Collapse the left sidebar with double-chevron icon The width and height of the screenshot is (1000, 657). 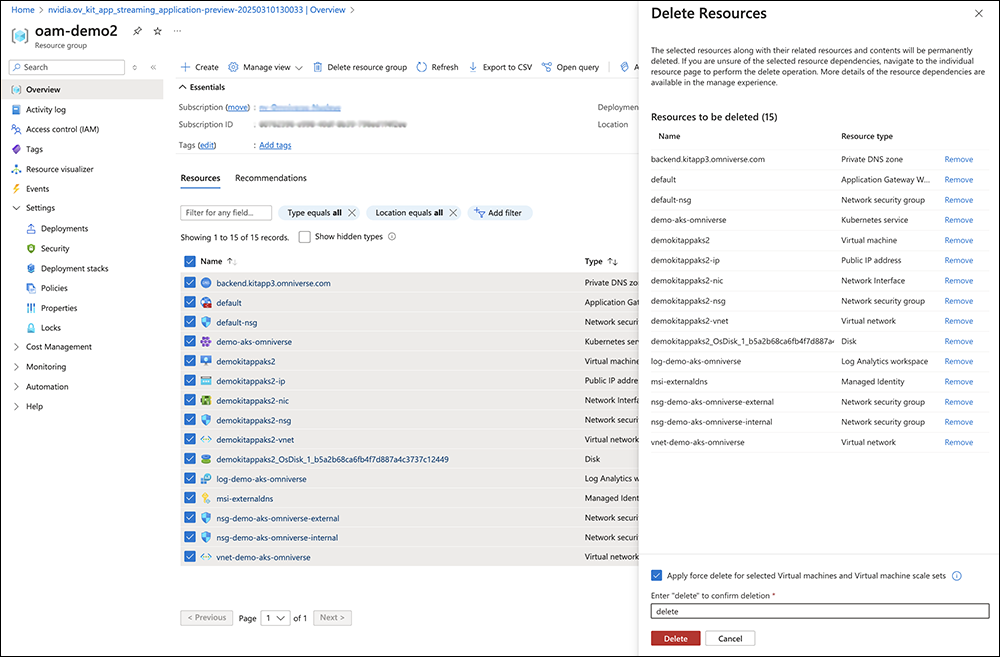point(153,67)
